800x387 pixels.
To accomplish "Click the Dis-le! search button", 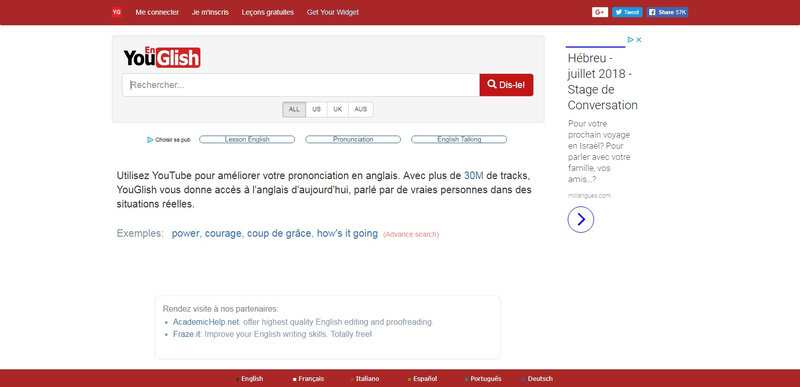I will [x=506, y=85].
